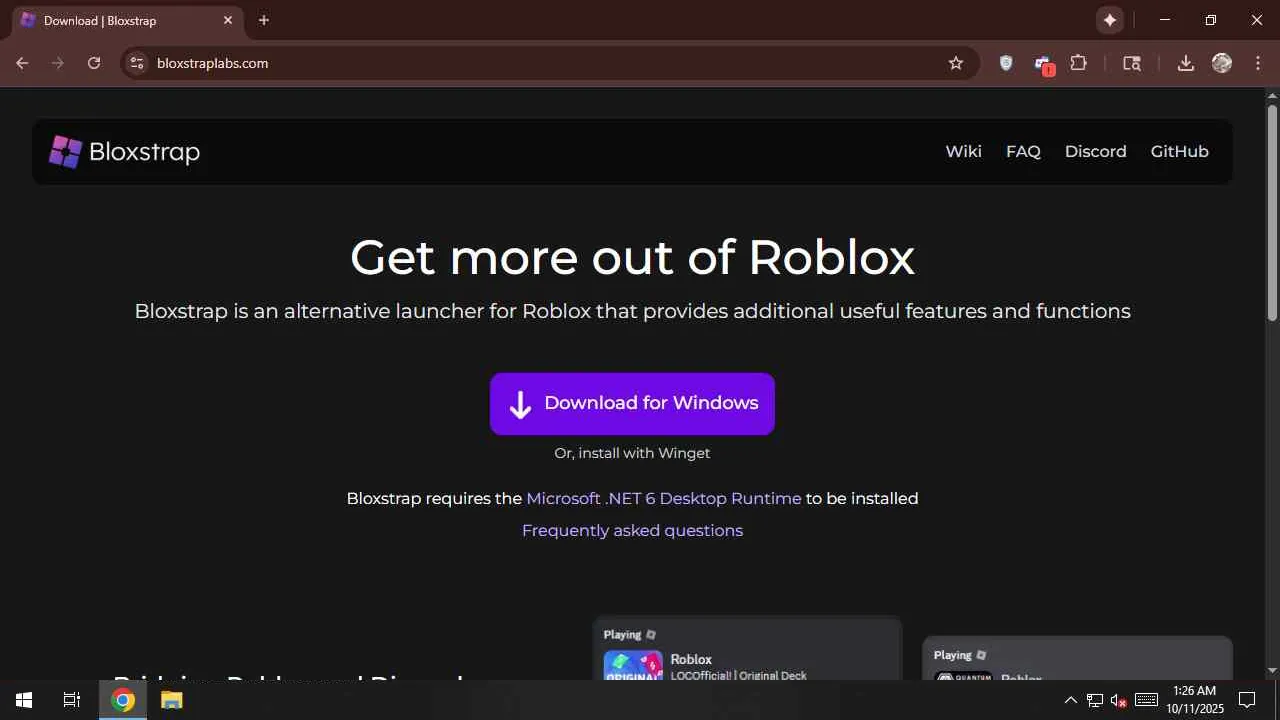Open the shield extension in Chrome toolbar
This screenshot has height=720, width=1280.
pos(1006,63)
